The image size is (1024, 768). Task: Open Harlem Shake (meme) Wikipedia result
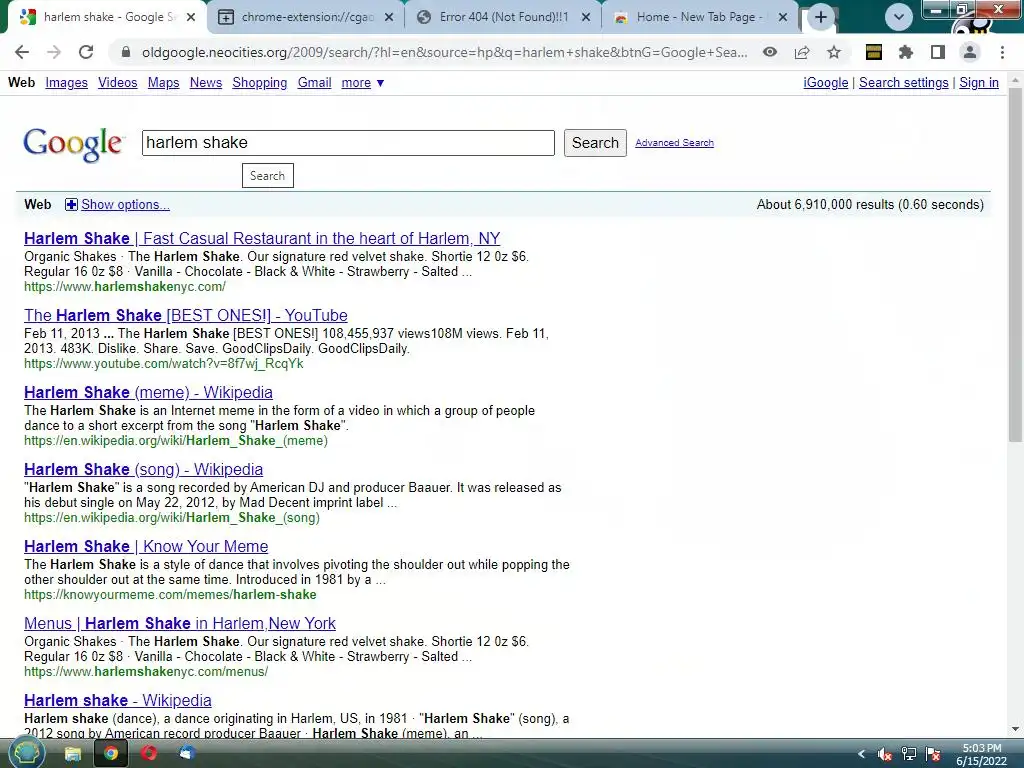pyautogui.click(x=148, y=392)
